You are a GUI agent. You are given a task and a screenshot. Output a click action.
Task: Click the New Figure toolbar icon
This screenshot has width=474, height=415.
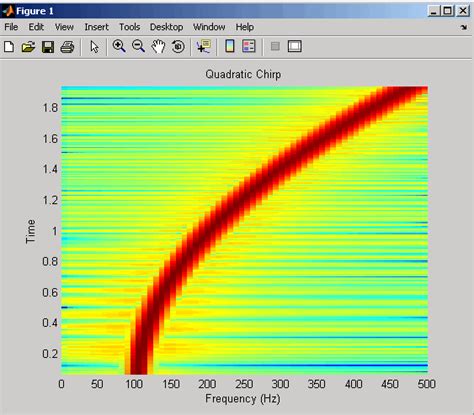(9, 47)
